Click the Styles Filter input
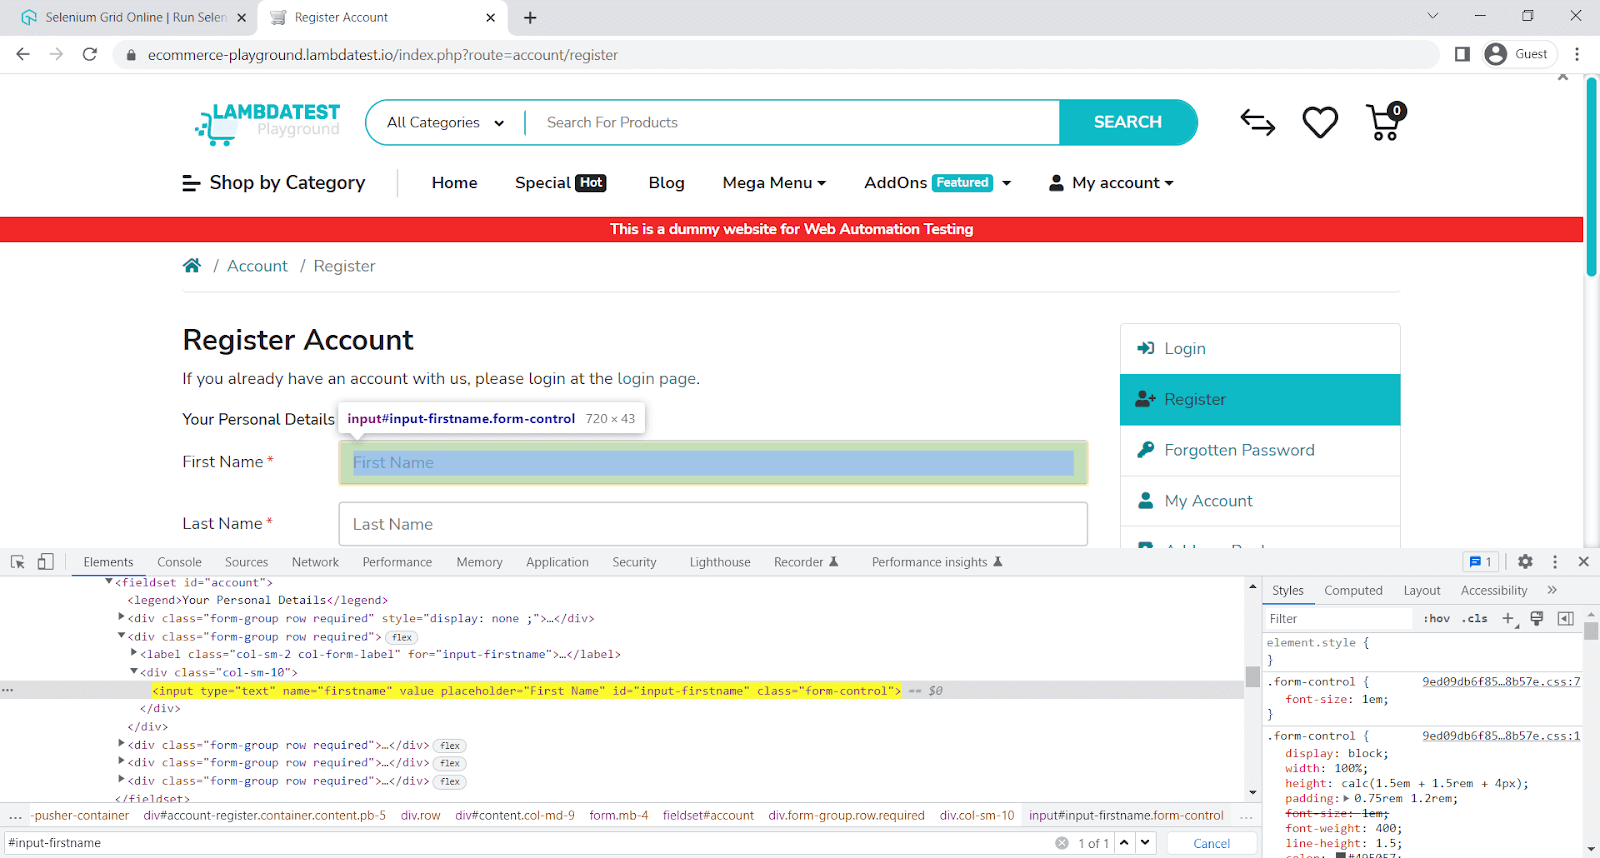This screenshot has width=1600, height=858. click(1339, 618)
